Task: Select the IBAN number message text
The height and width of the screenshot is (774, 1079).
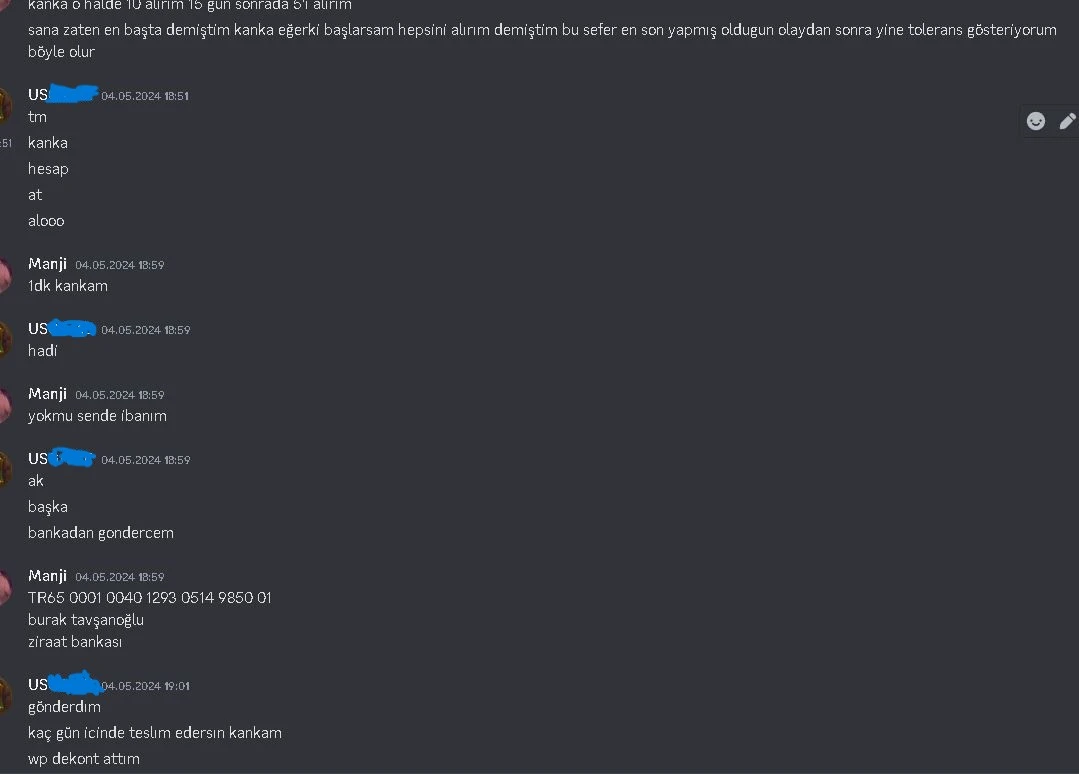Action: click(x=149, y=598)
